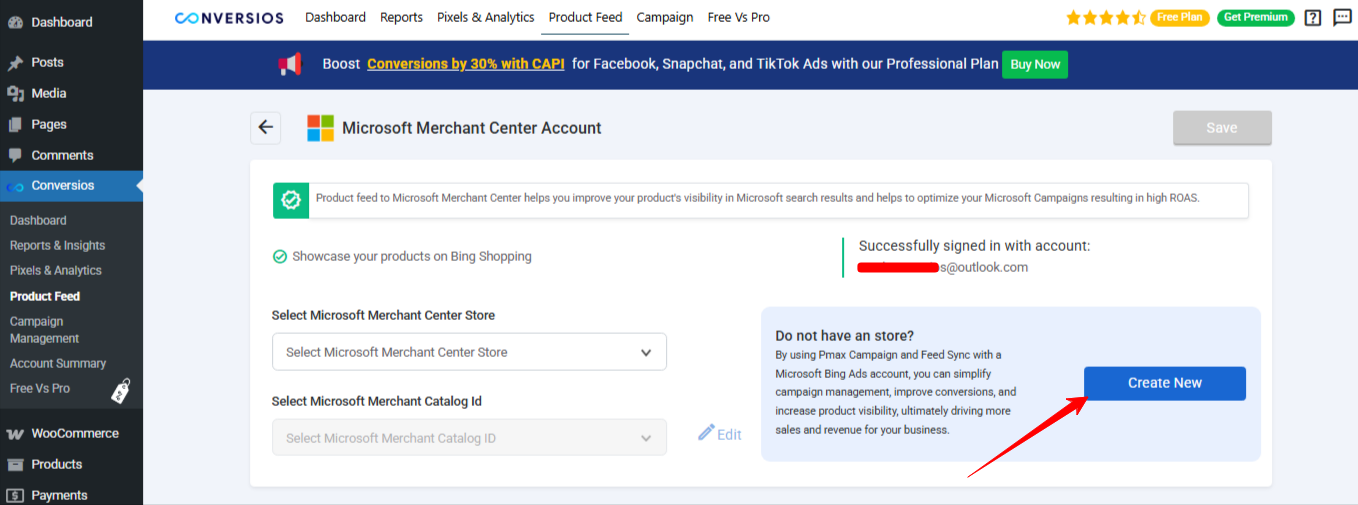Open Reports & Insights in sidebar submenu
Viewport: 1358px width, 505px height.
pos(57,245)
